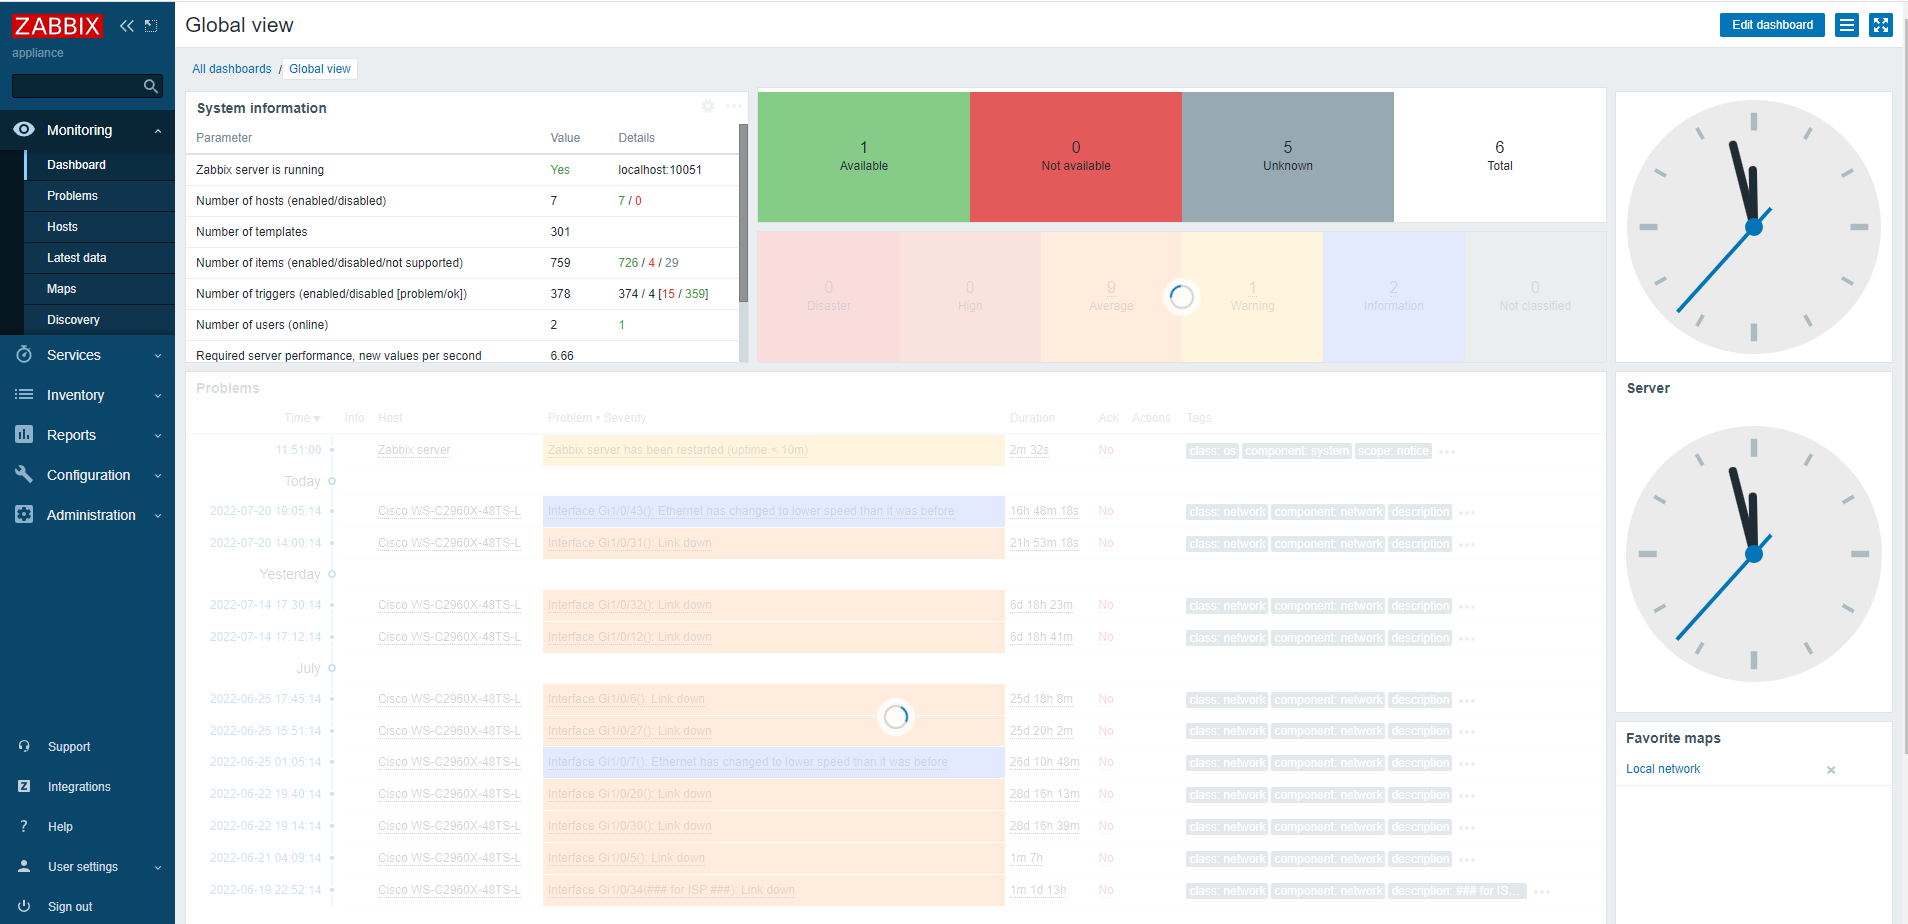Click the Sign out power icon
Viewport: 1908px width, 924px height.
(x=24, y=906)
